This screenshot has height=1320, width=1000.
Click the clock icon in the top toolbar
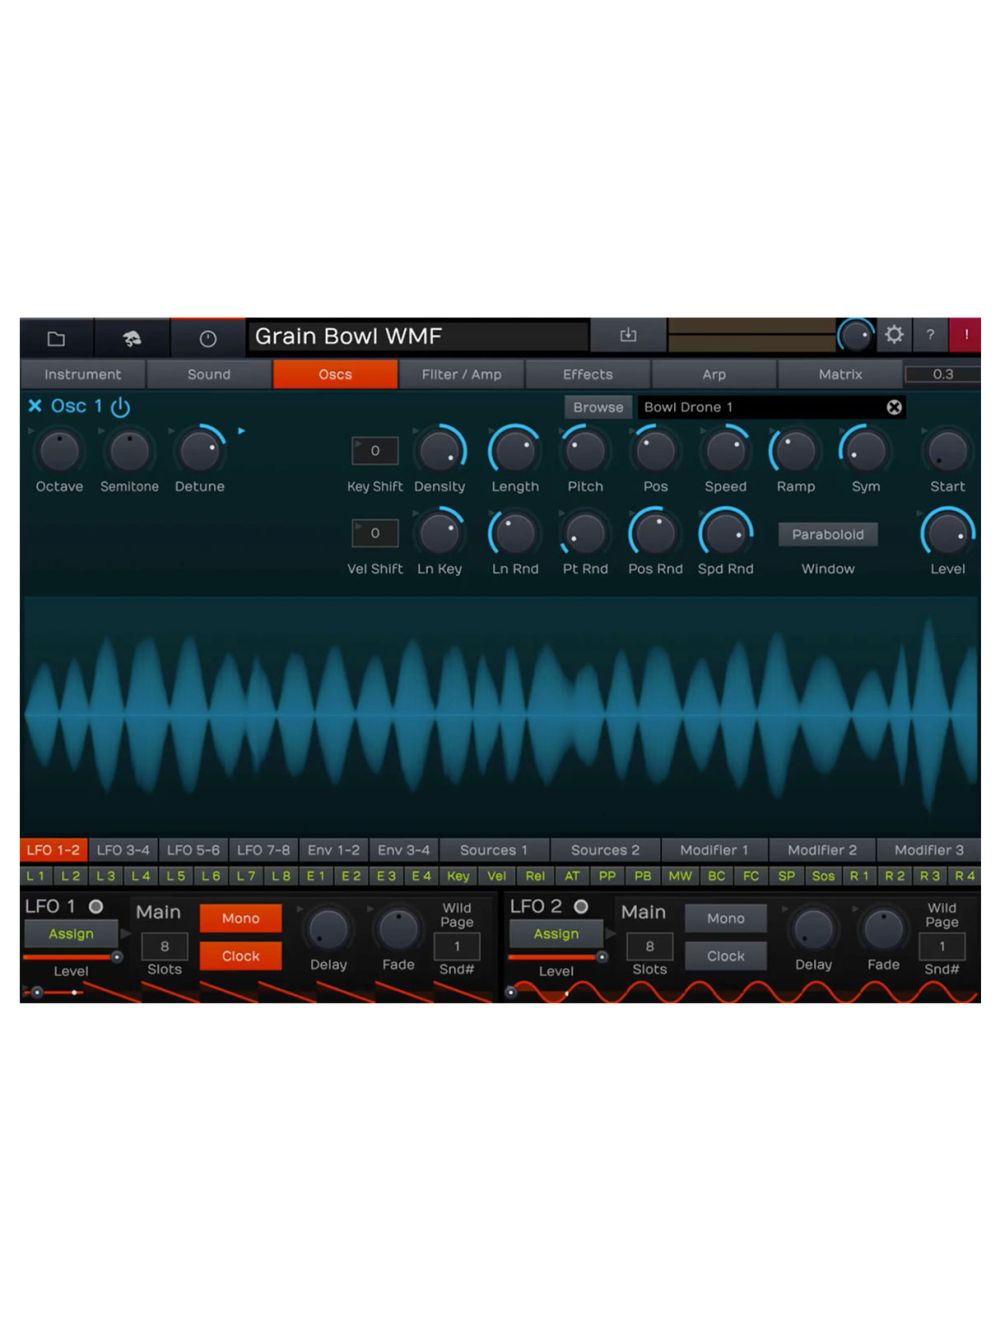pos(208,336)
